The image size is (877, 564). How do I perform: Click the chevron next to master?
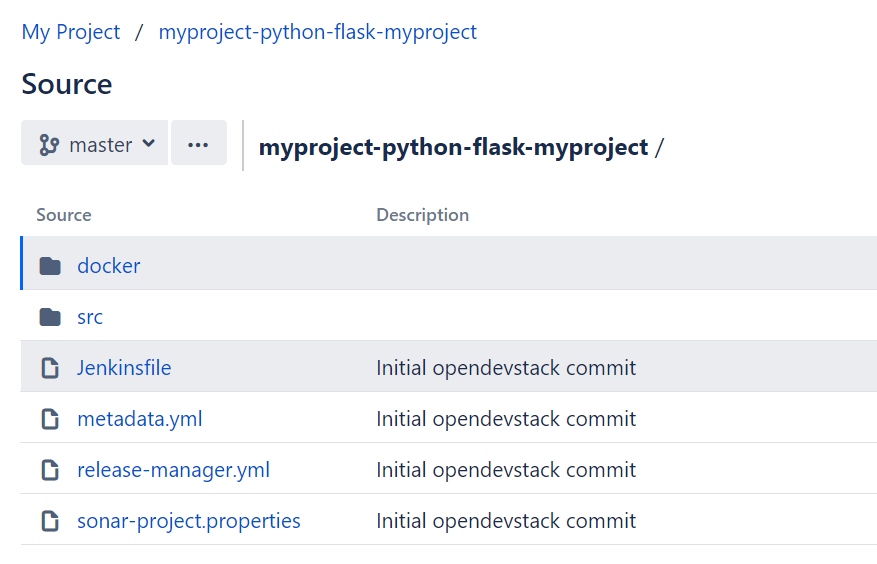click(149, 143)
